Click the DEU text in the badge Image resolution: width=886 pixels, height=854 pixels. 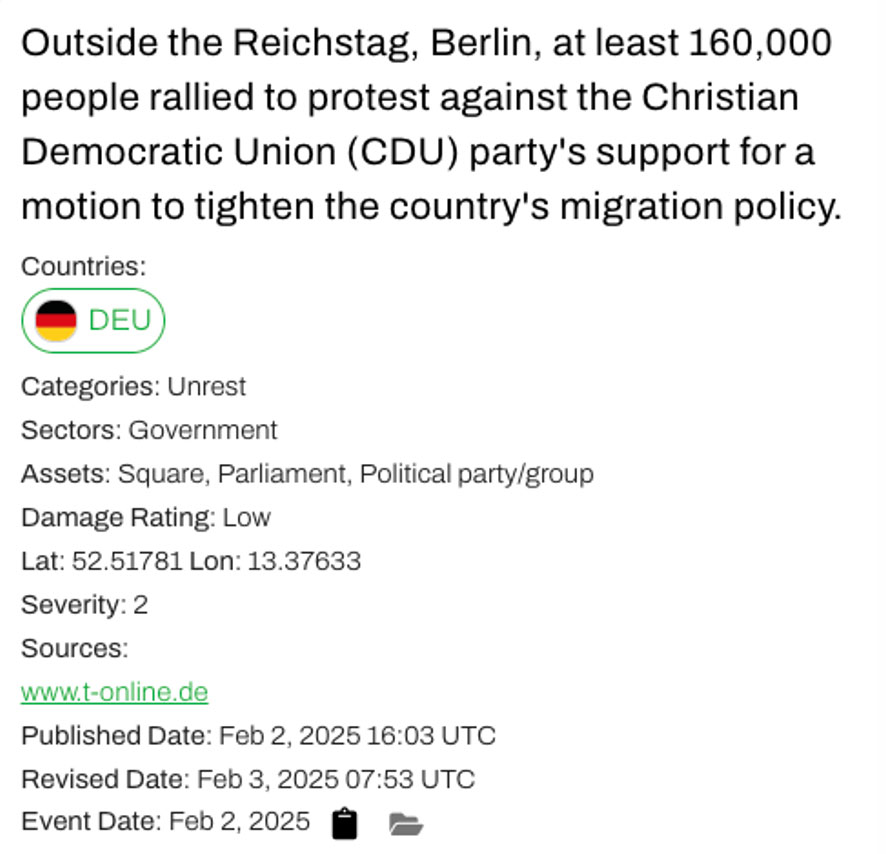coord(120,320)
